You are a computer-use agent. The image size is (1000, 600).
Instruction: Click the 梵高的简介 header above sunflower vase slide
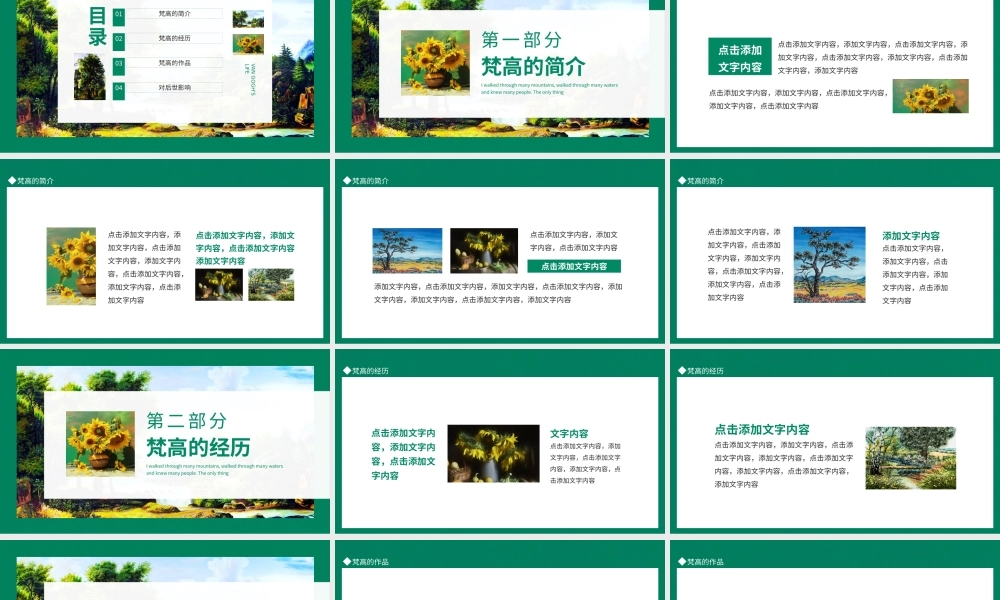click(x=31, y=181)
